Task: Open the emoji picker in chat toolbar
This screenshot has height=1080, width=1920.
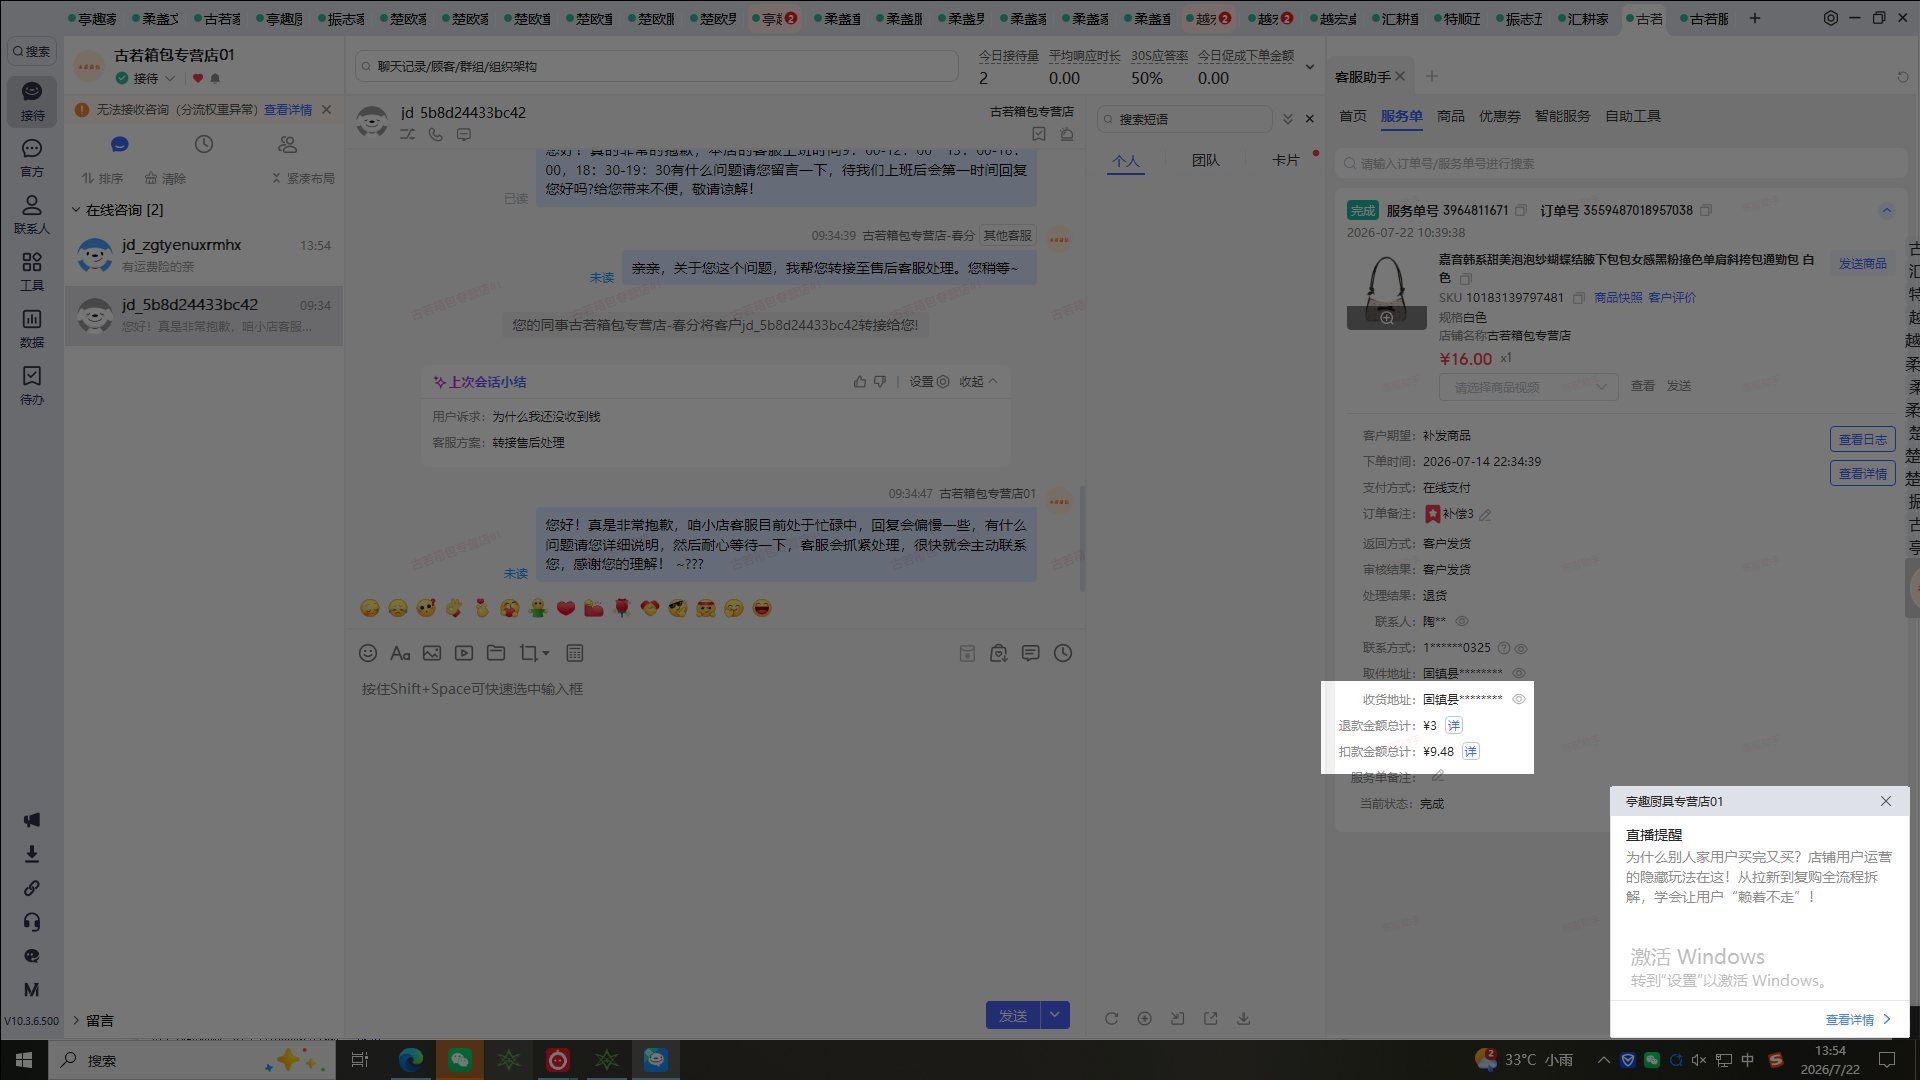Action: coord(368,653)
